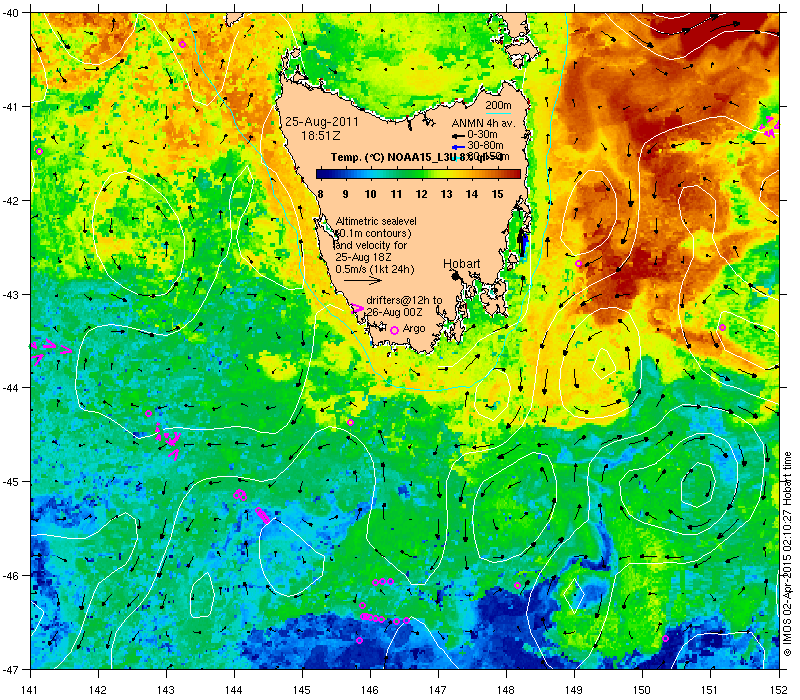Click the 'Temp. (°C) NOAA15_L3U' colorbar title
The image size is (800, 700).
pos(394,157)
